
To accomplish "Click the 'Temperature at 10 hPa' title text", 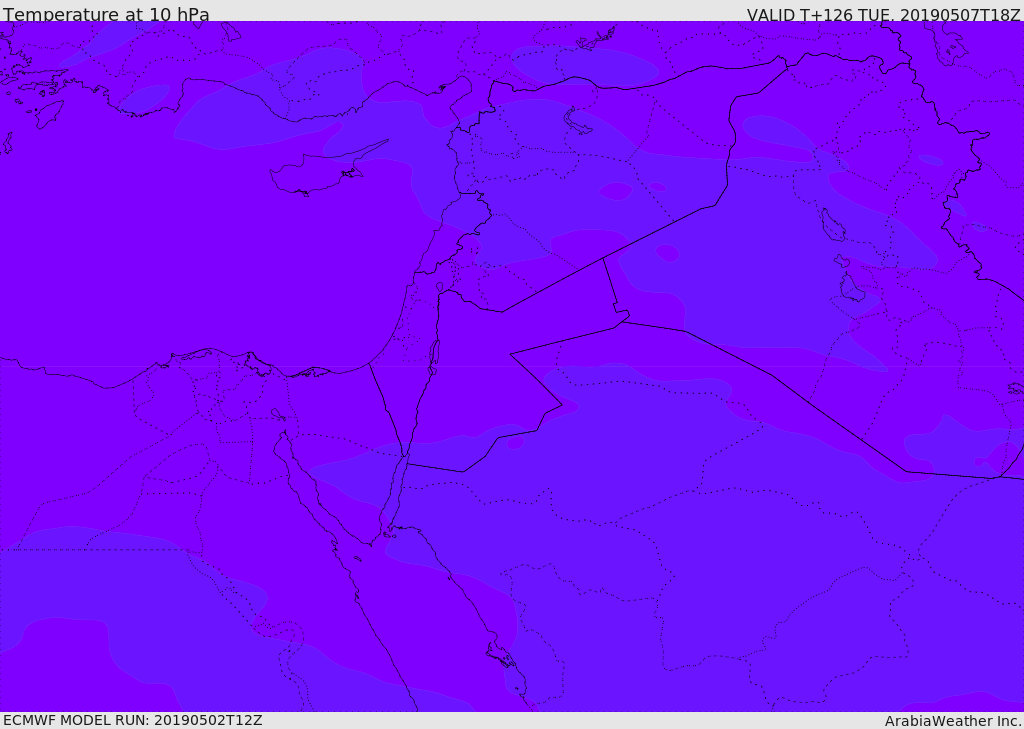I will click(106, 14).
